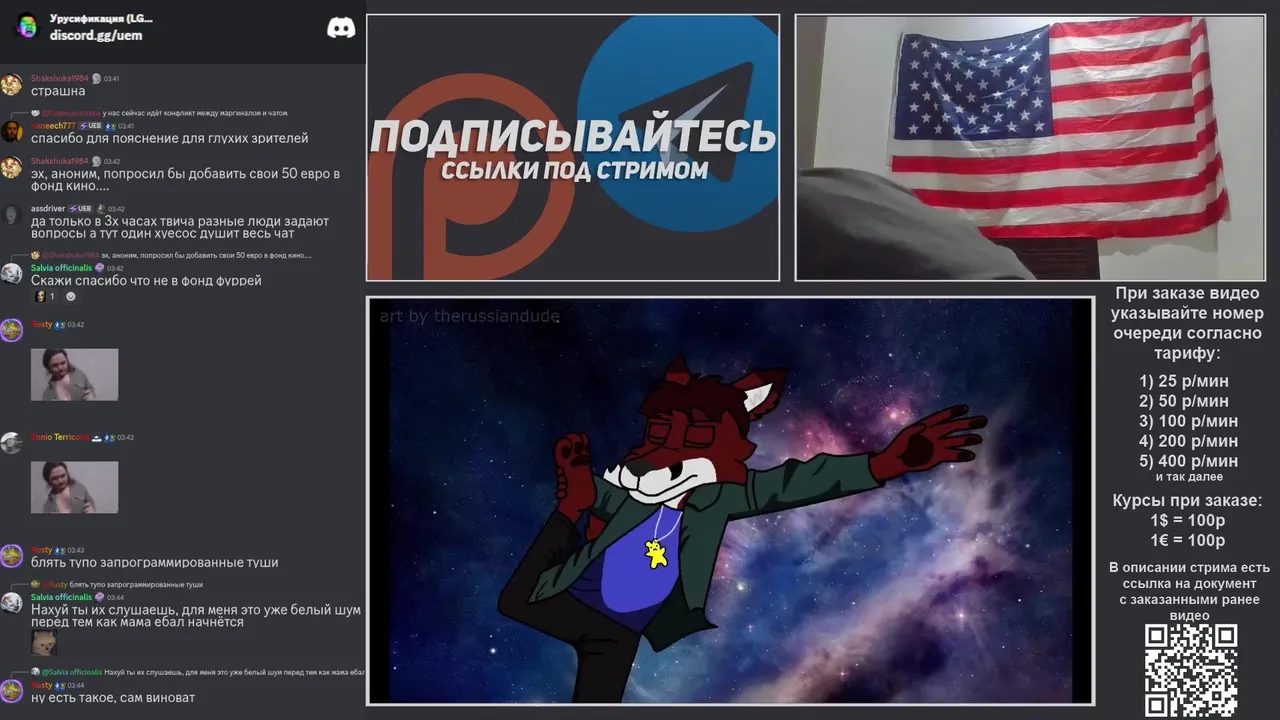1280x720 pixels.
Task: Click the Discord logo in the chat header
Action: 341,28
